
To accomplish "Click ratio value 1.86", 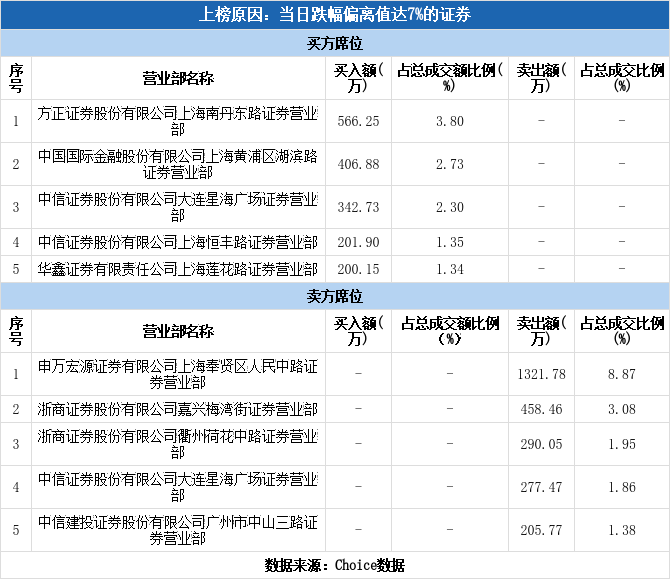I will [622, 487].
